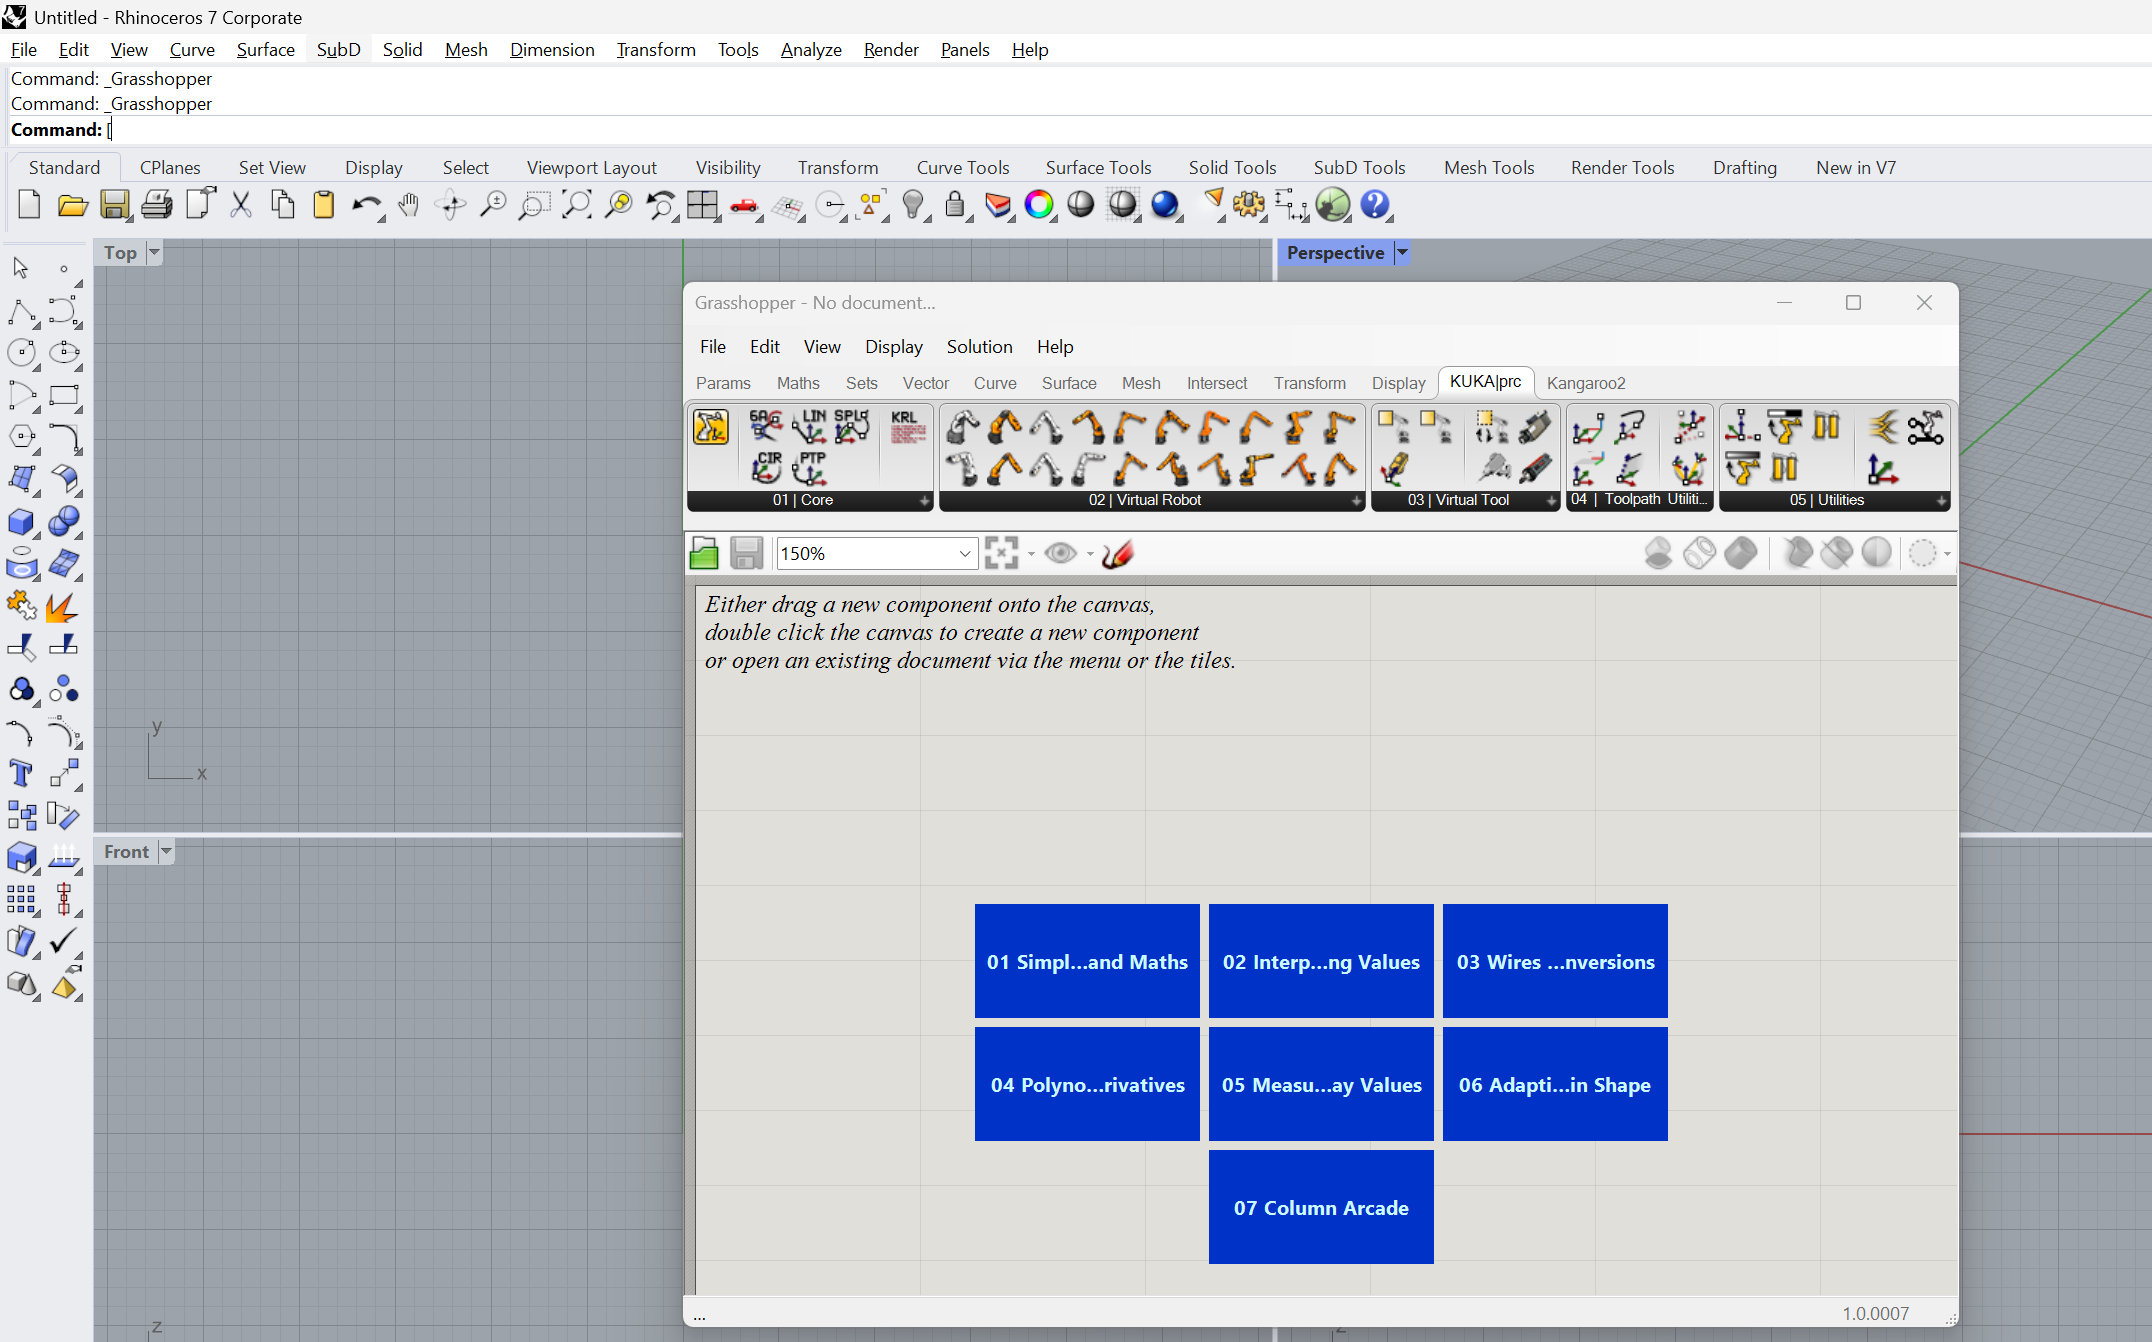This screenshot has width=2152, height=1342.
Task: Click the 4 Viewports layout icon
Action: tap(702, 205)
